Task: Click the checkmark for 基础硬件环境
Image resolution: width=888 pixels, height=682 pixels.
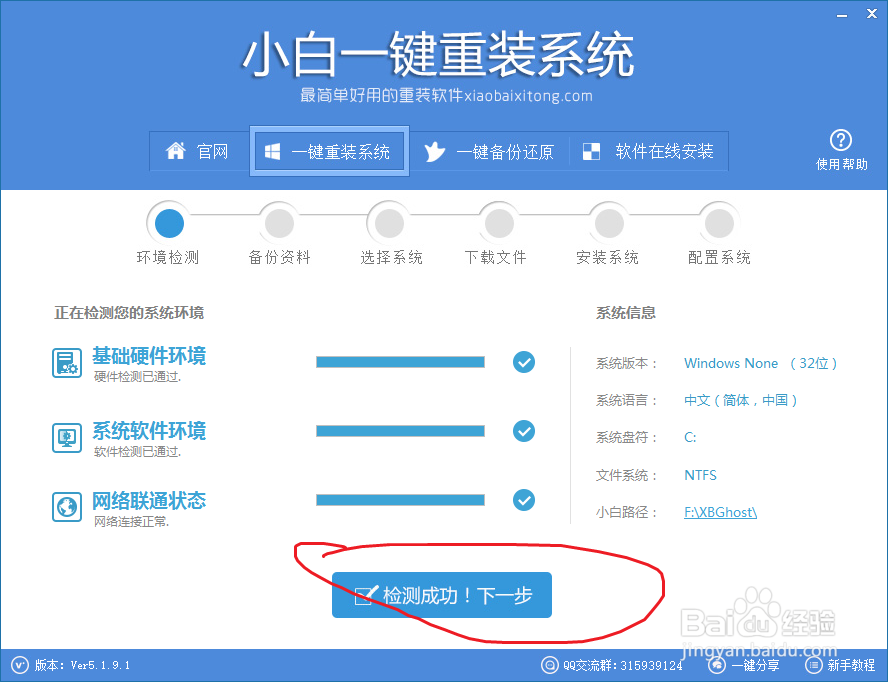Action: [x=524, y=362]
